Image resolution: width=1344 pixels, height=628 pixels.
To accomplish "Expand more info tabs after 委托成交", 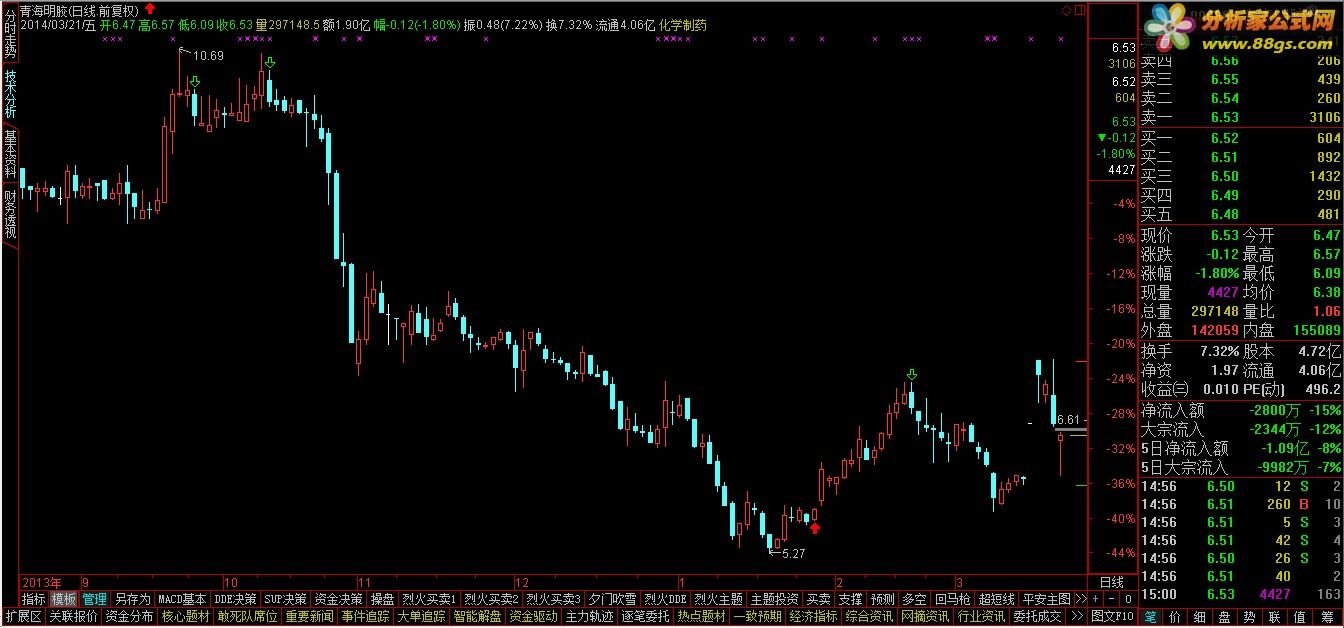I will (1077, 616).
